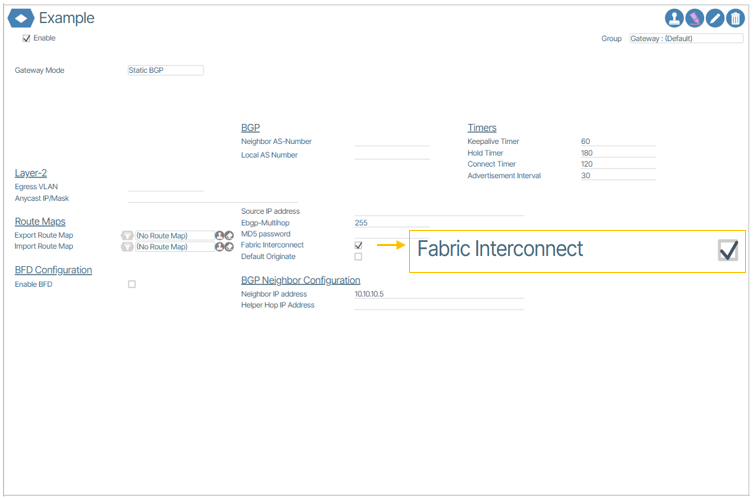
Task: Click the highlighter icon in the header
Action: click(695, 18)
